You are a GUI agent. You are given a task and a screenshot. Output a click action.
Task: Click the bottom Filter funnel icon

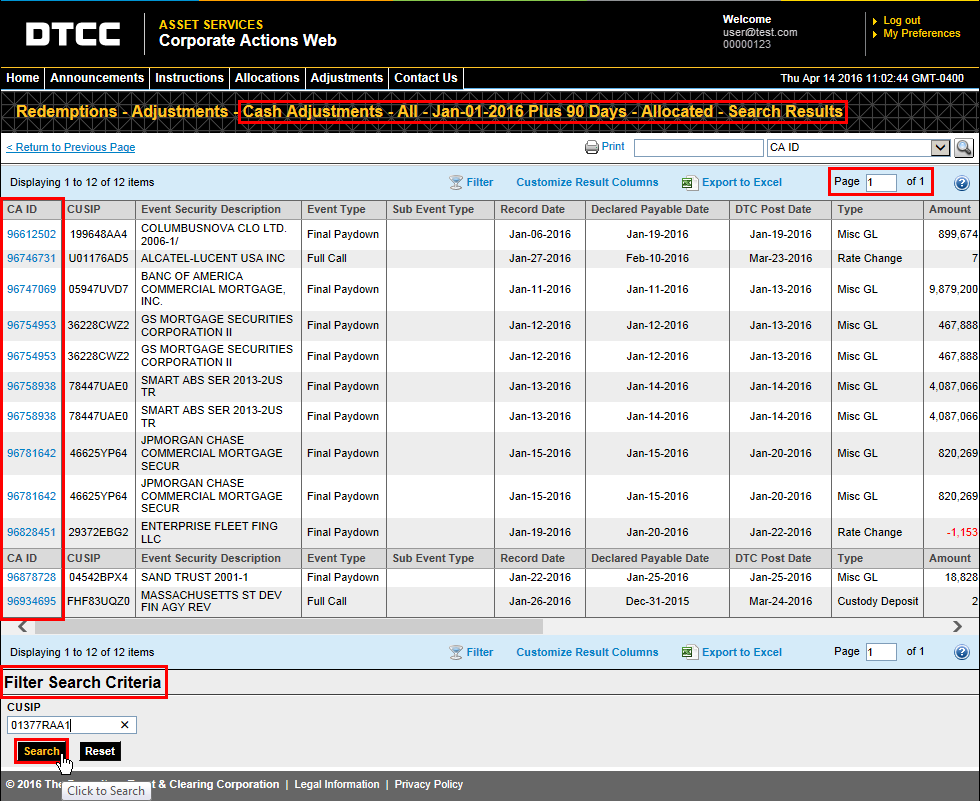point(456,652)
